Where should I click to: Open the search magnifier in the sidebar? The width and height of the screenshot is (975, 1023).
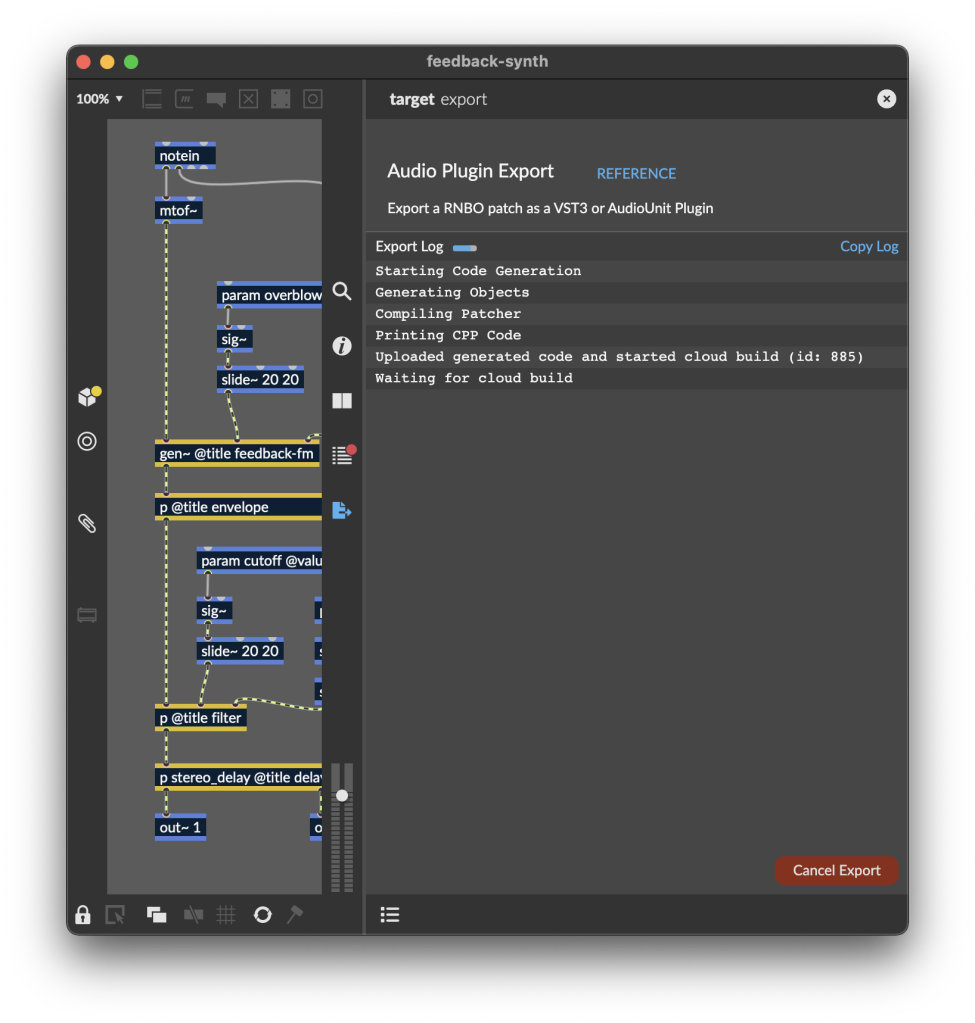(x=342, y=291)
